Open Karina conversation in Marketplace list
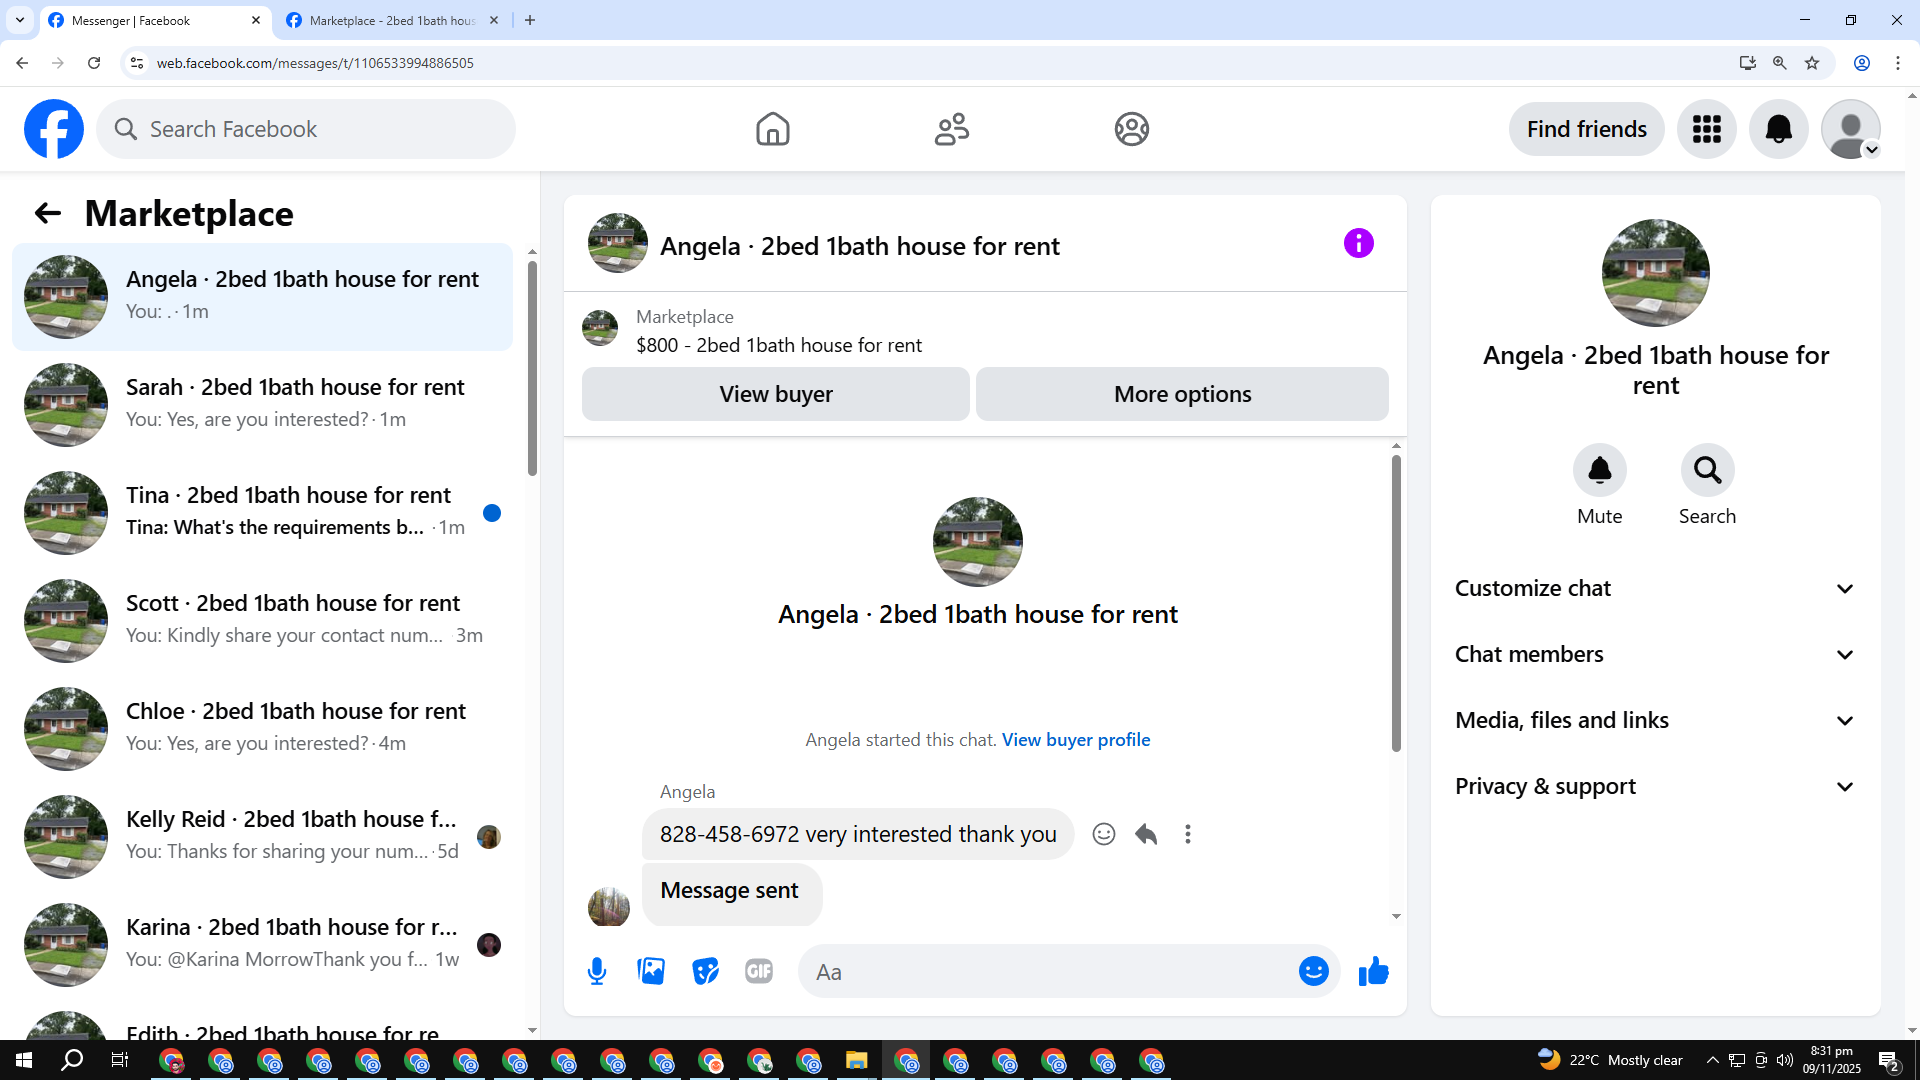 point(262,945)
